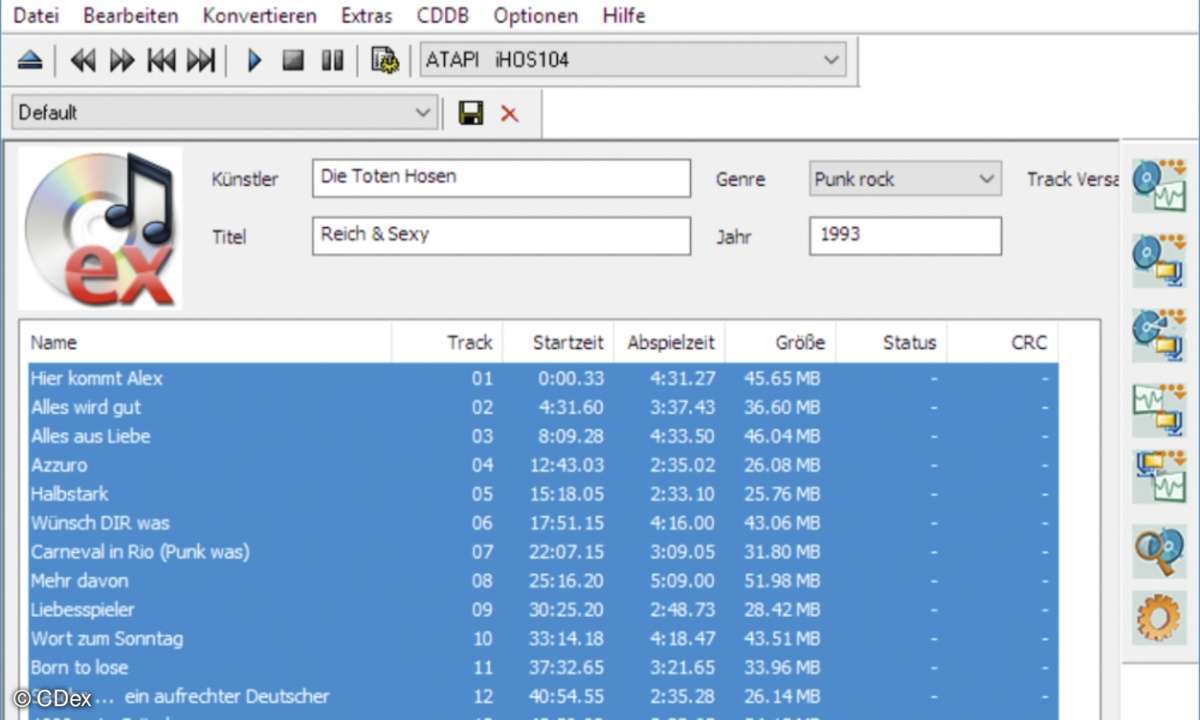Fast forward using the skip forward button

pyautogui.click(x=122, y=61)
